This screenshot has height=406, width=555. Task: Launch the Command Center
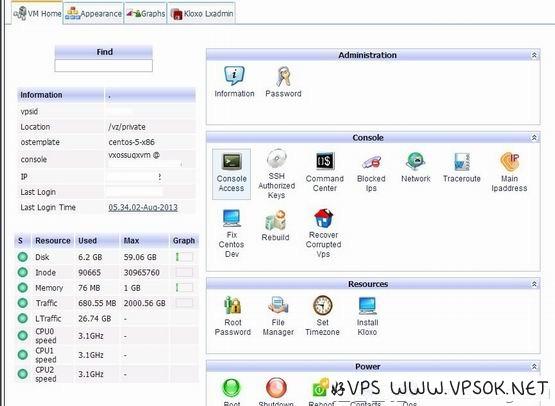(x=325, y=161)
